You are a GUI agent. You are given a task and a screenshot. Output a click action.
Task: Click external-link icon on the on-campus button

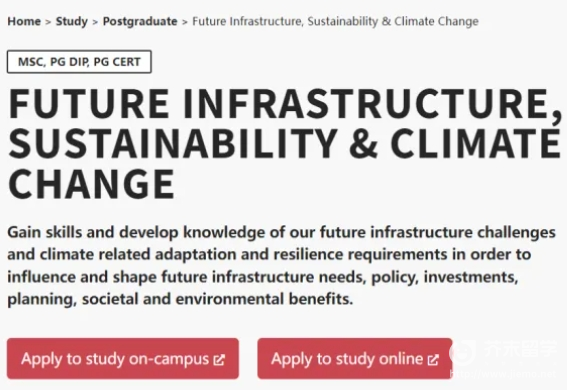pos(219,360)
